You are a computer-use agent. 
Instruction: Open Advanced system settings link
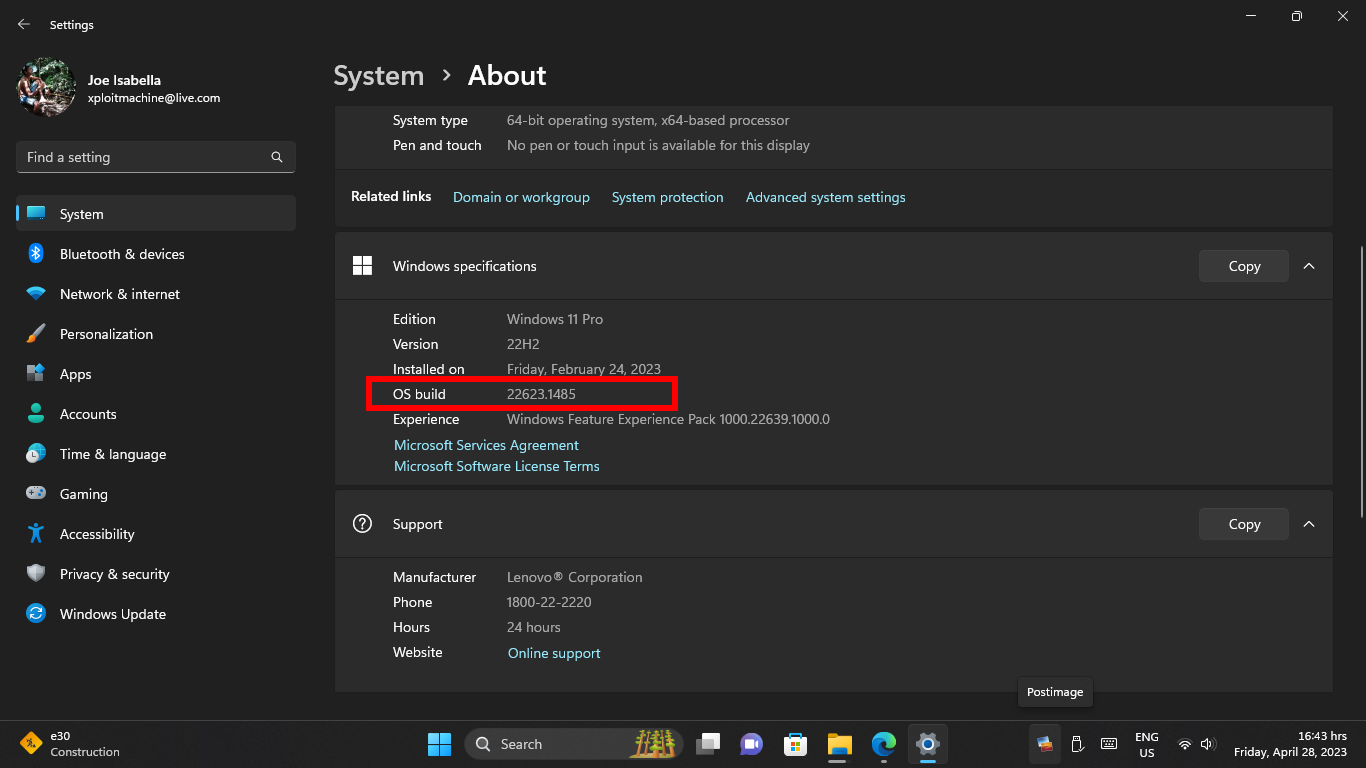(x=825, y=197)
